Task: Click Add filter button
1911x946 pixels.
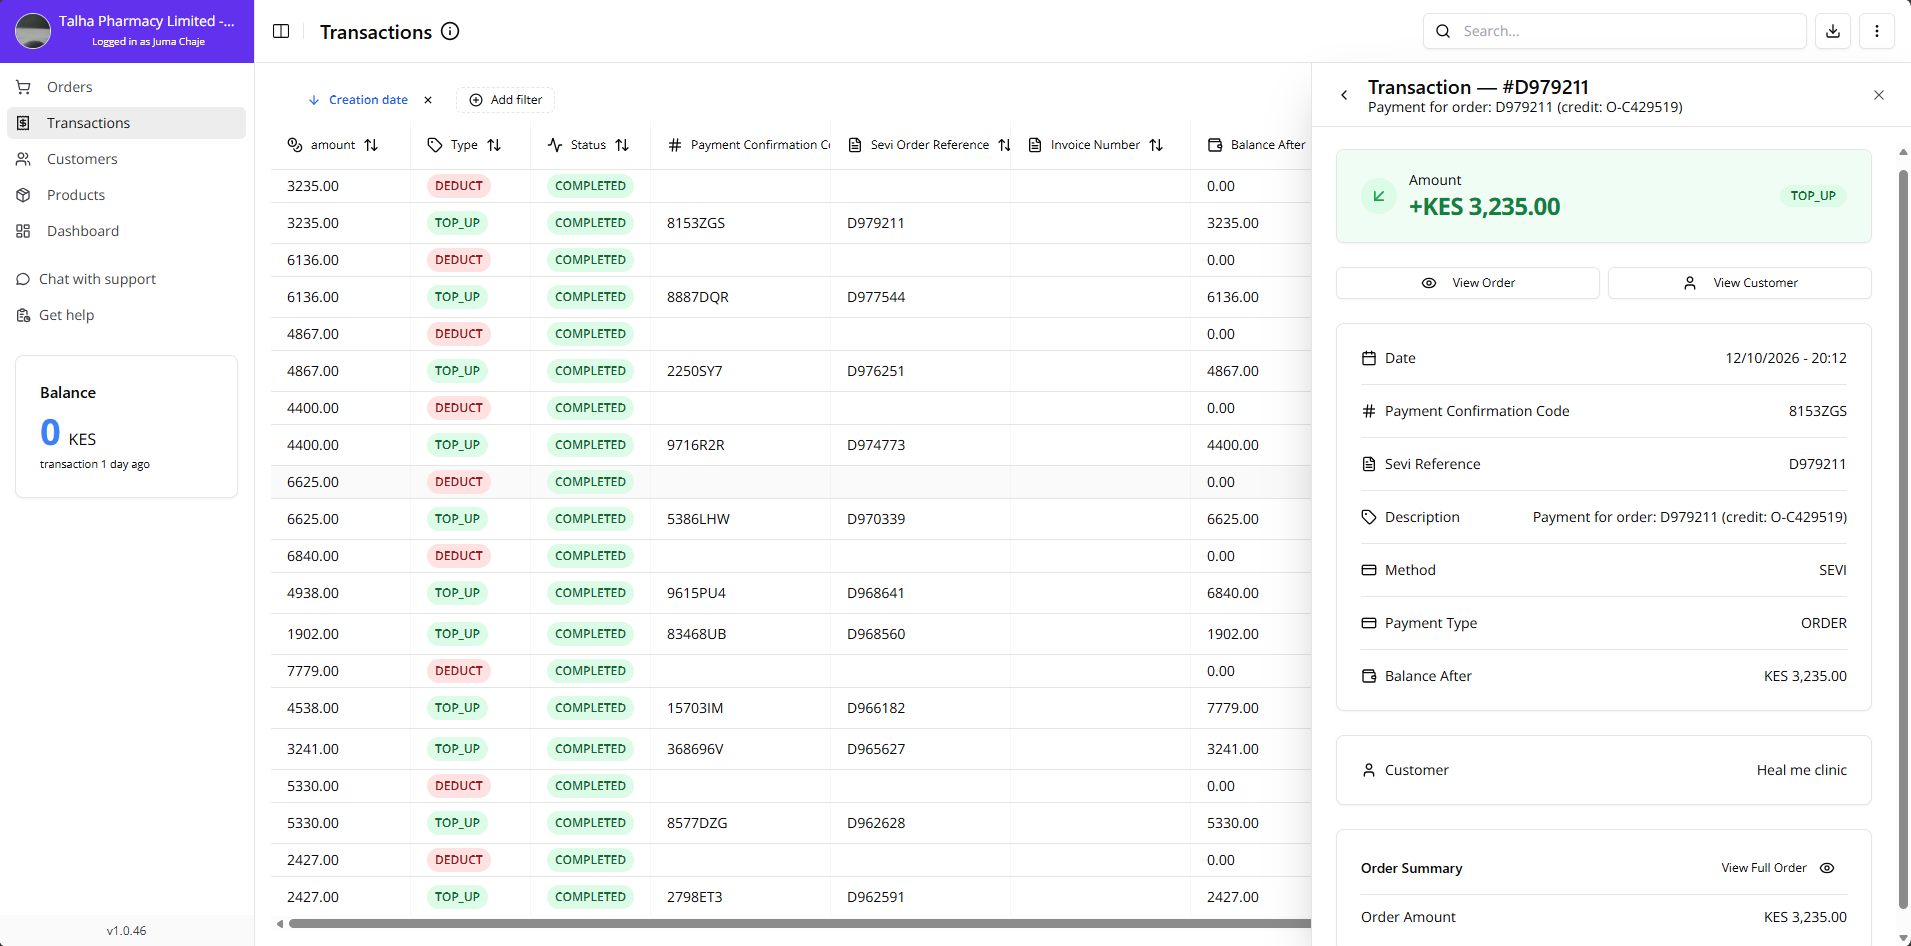Action: click(x=506, y=100)
